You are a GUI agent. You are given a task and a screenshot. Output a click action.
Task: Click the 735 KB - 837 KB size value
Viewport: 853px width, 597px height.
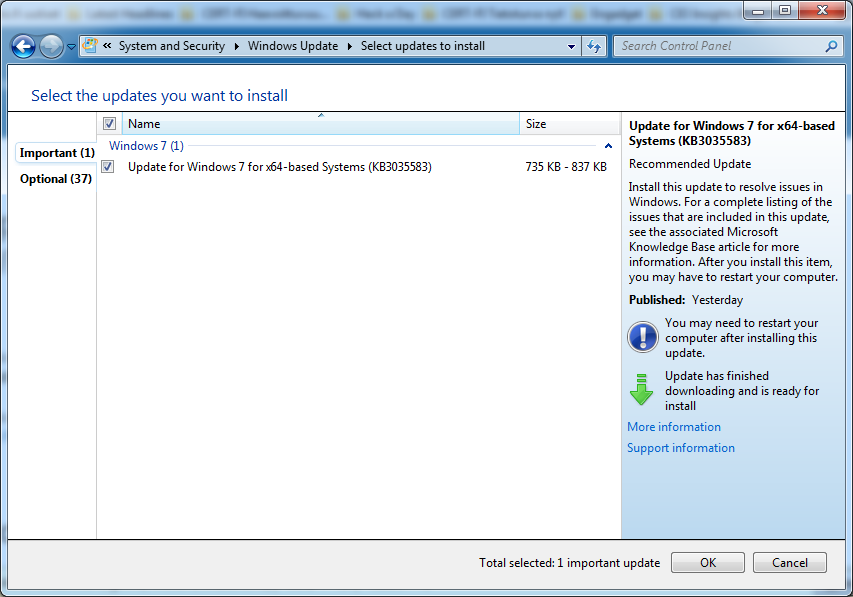coord(566,167)
